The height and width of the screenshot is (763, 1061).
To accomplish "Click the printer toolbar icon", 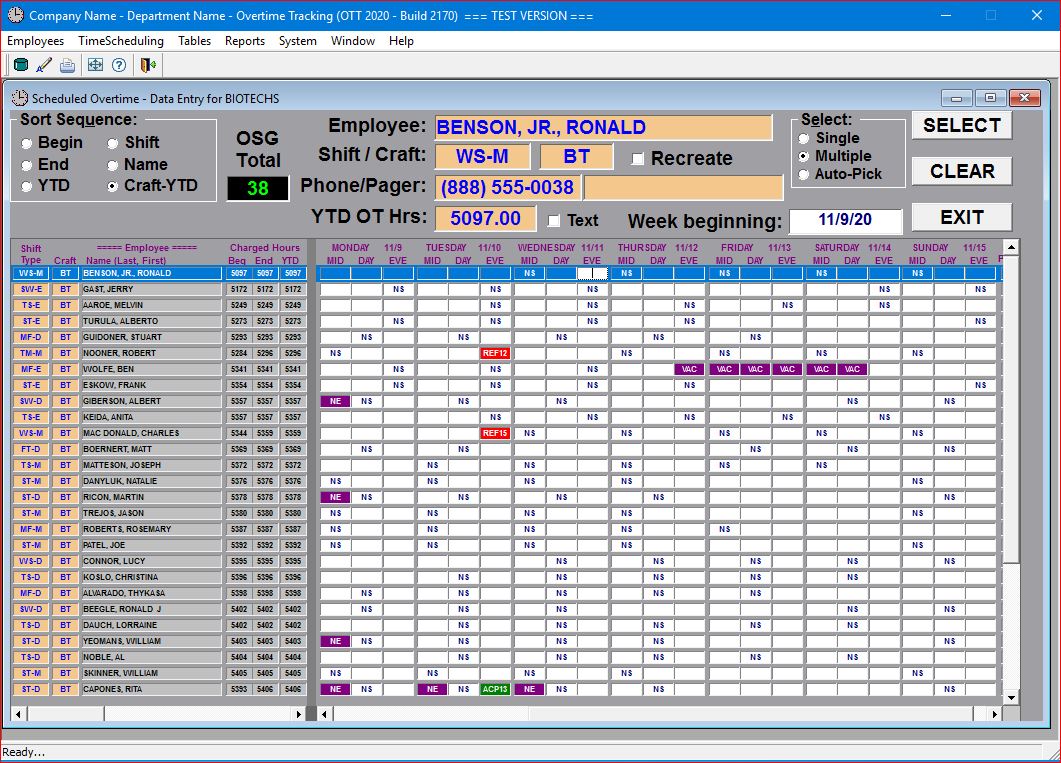I will point(67,66).
